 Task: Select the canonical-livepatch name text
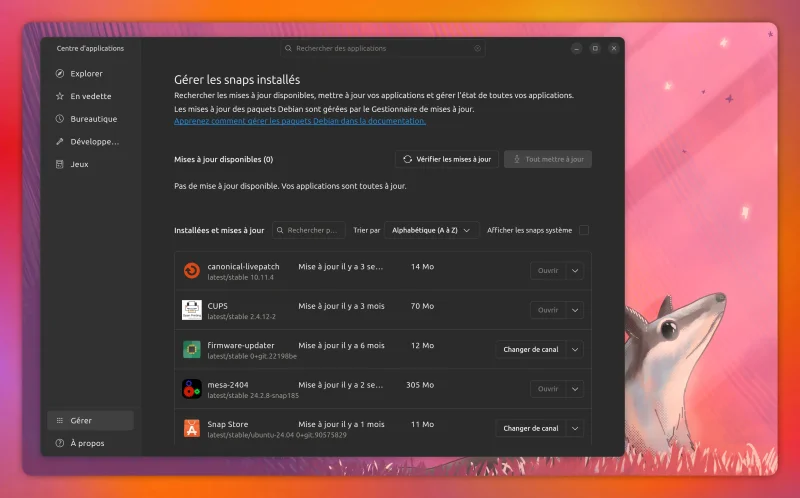coord(243,266)
